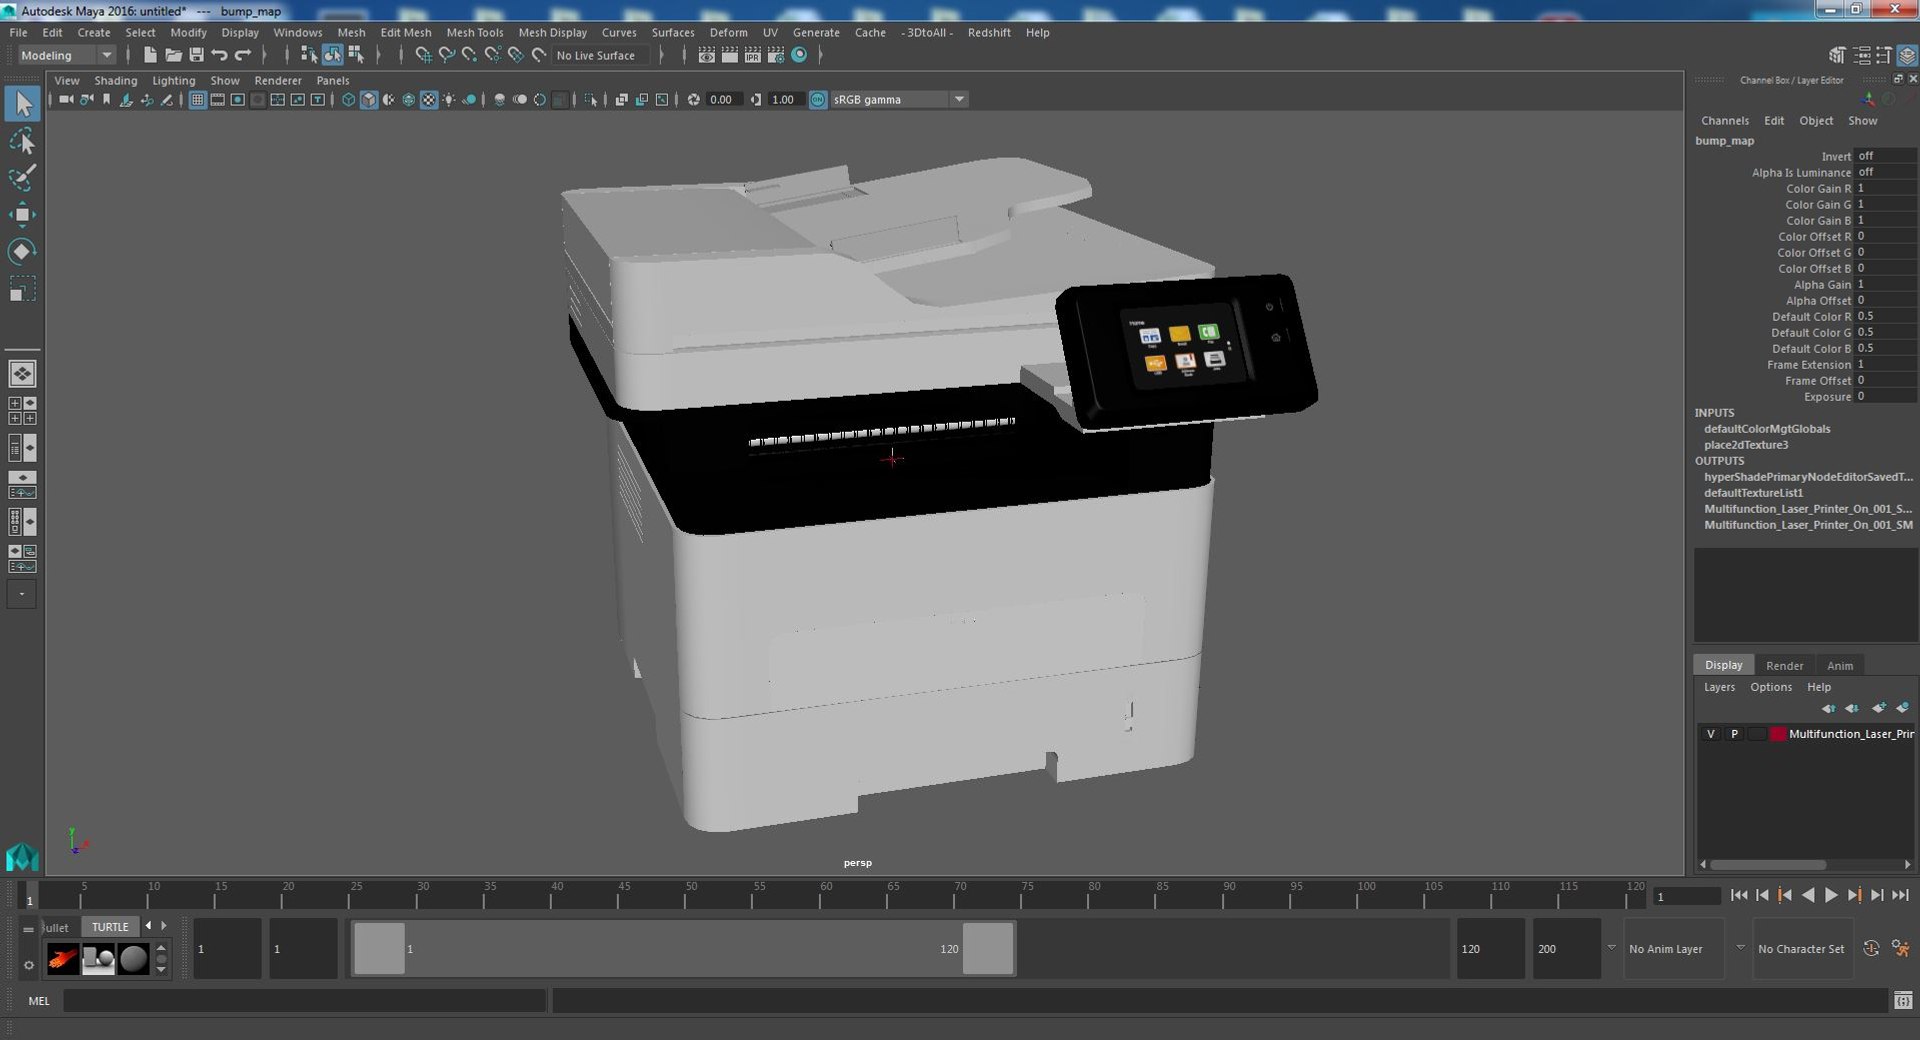The image size is (1920, 1040).
Task: Switch to Render layer tab
Action: click(x=1784, y=665)
